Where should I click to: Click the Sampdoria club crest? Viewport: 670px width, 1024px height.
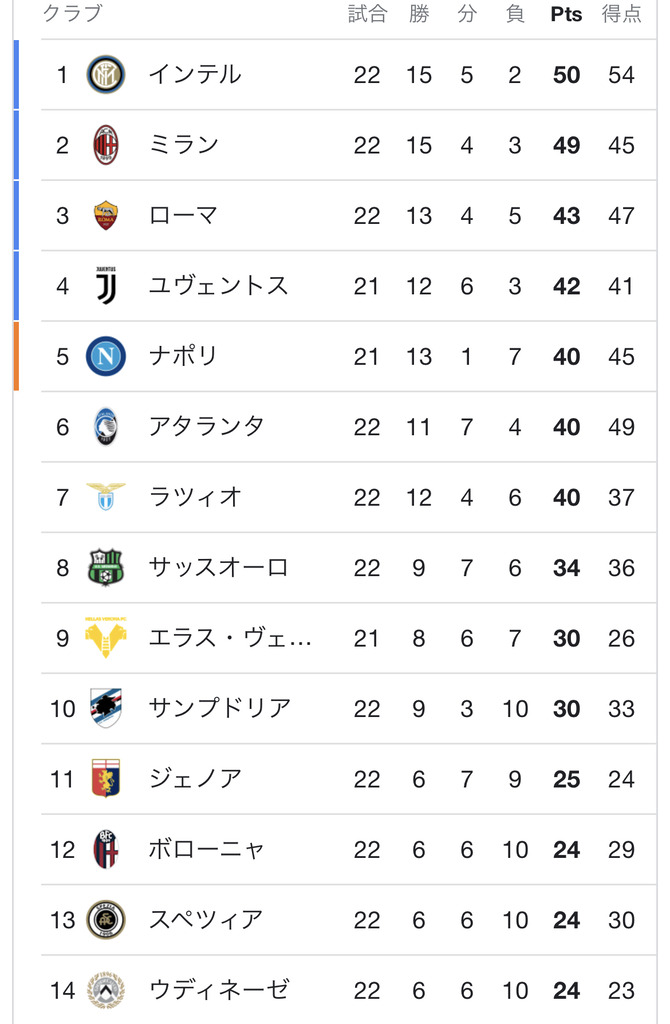click(105, 708)
